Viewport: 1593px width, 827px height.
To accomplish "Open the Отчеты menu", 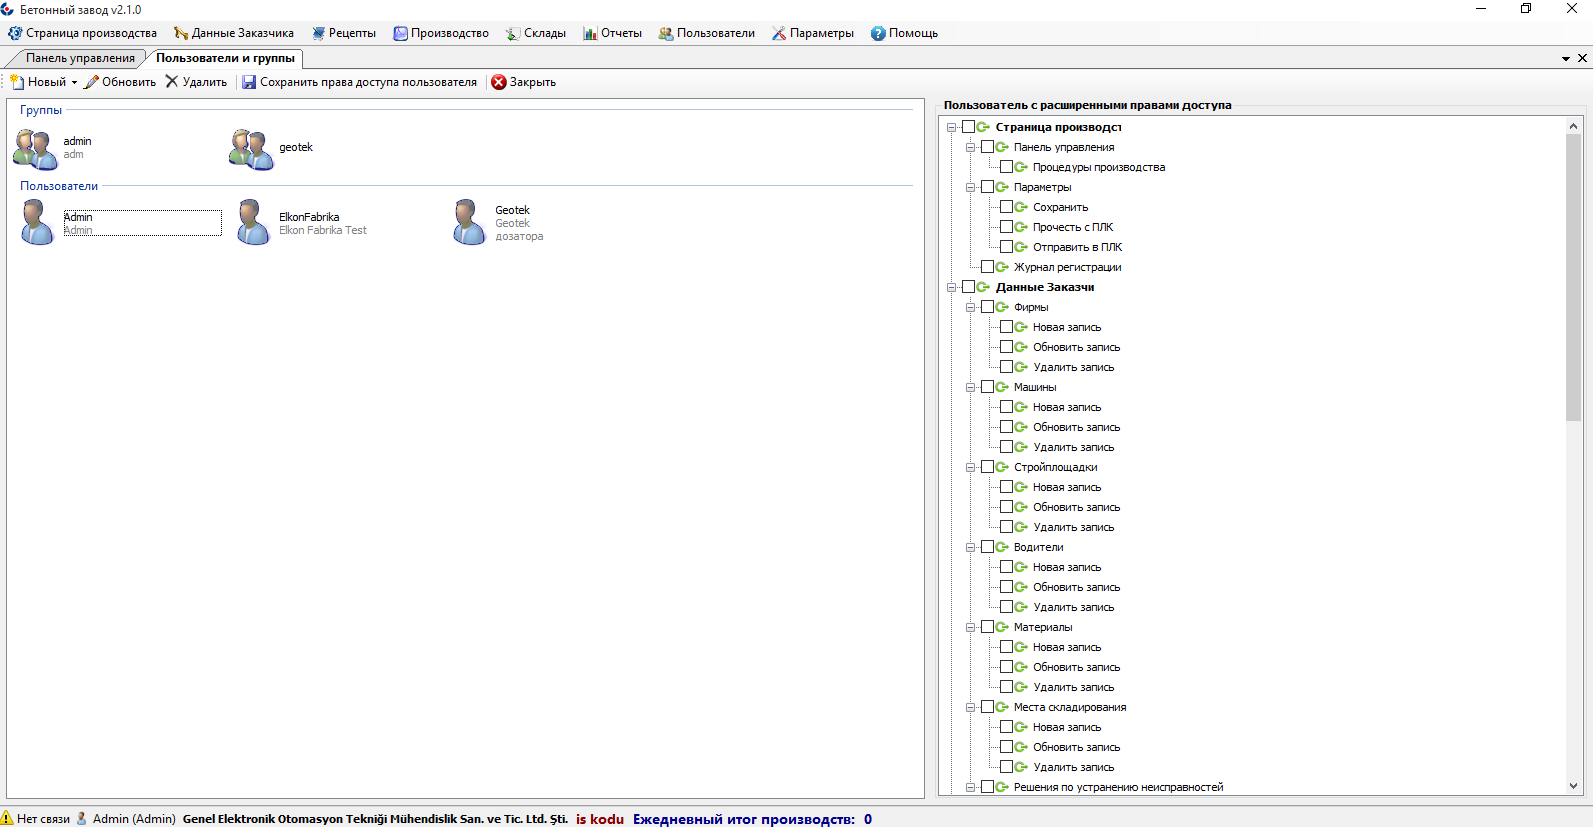I will click(x=612, y=33).
